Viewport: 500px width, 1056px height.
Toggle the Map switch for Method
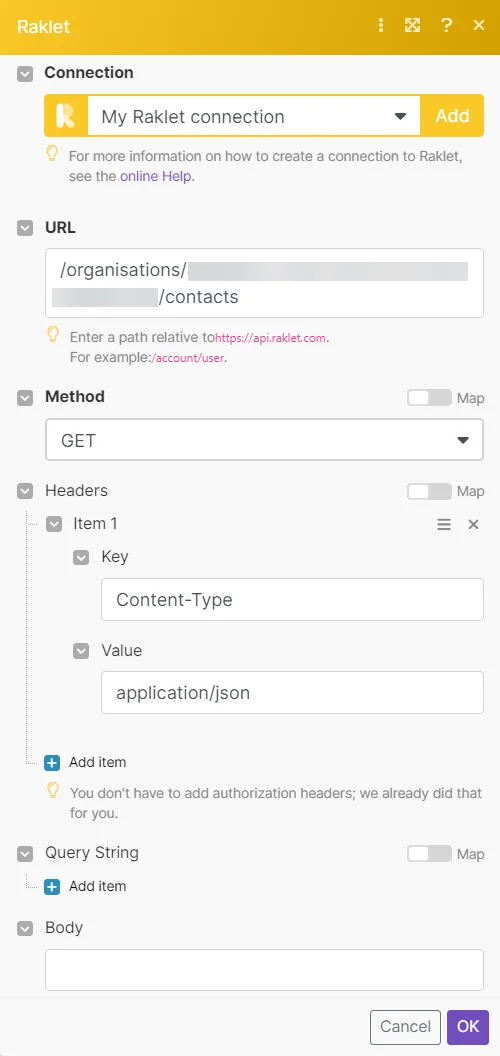tap(429, 397)
